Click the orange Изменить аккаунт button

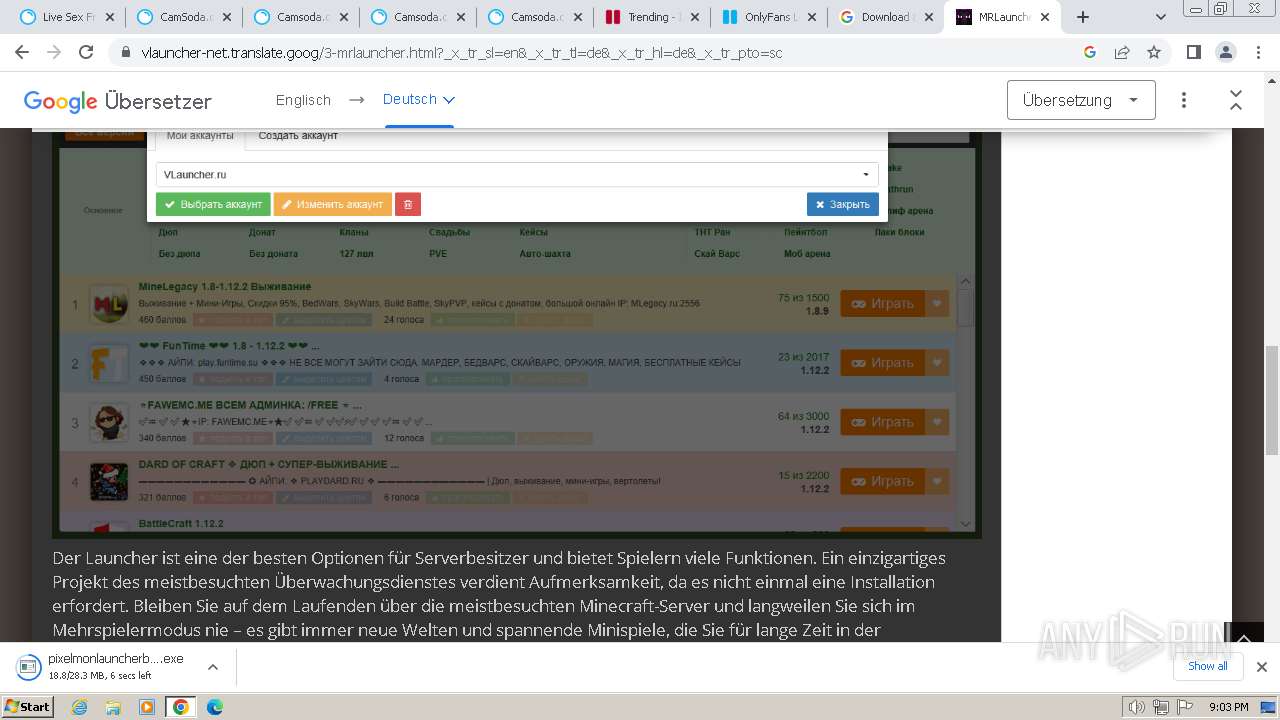tap(333, 204)
